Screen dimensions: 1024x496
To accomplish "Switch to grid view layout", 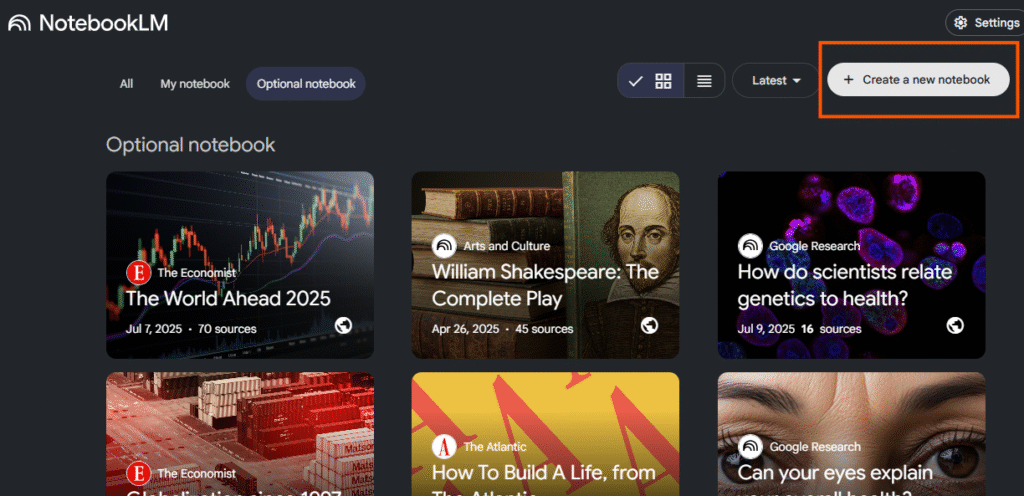I will 663,81.
